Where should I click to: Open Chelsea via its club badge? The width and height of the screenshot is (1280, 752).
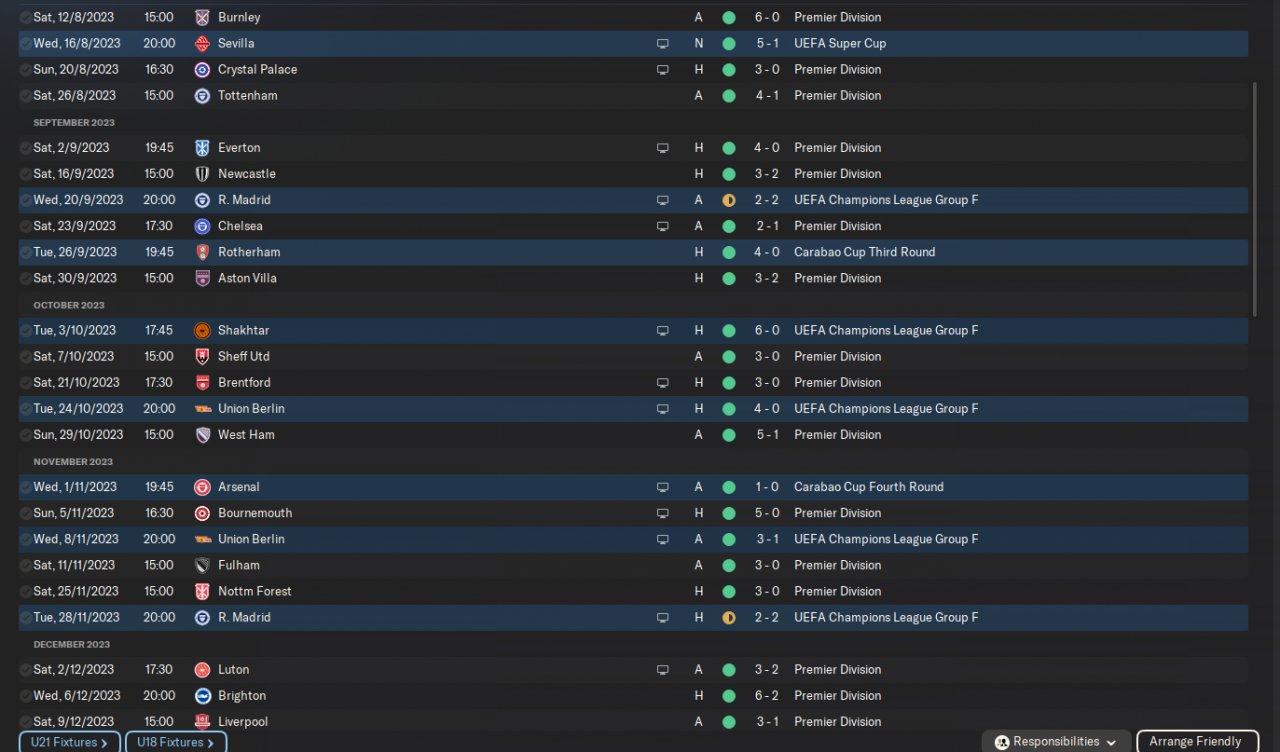[x=202, y=226]
